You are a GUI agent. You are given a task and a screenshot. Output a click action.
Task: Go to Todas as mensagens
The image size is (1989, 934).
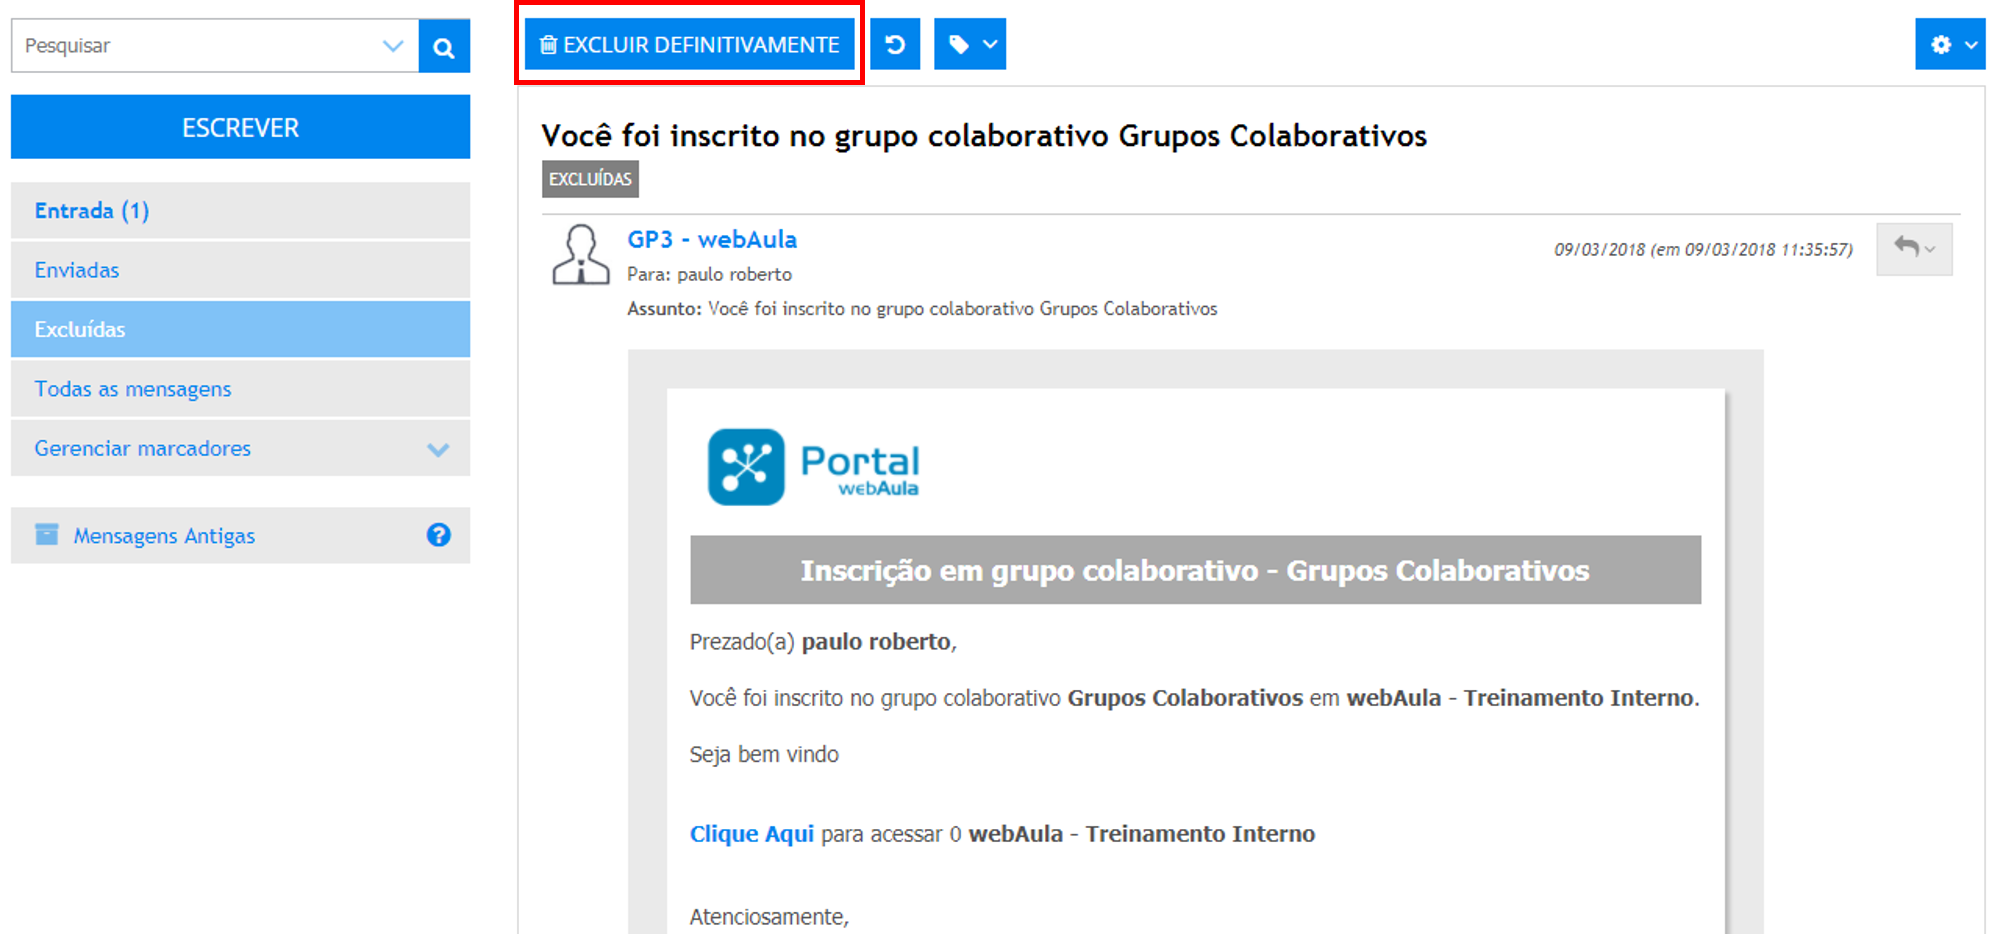click(133, 389)
